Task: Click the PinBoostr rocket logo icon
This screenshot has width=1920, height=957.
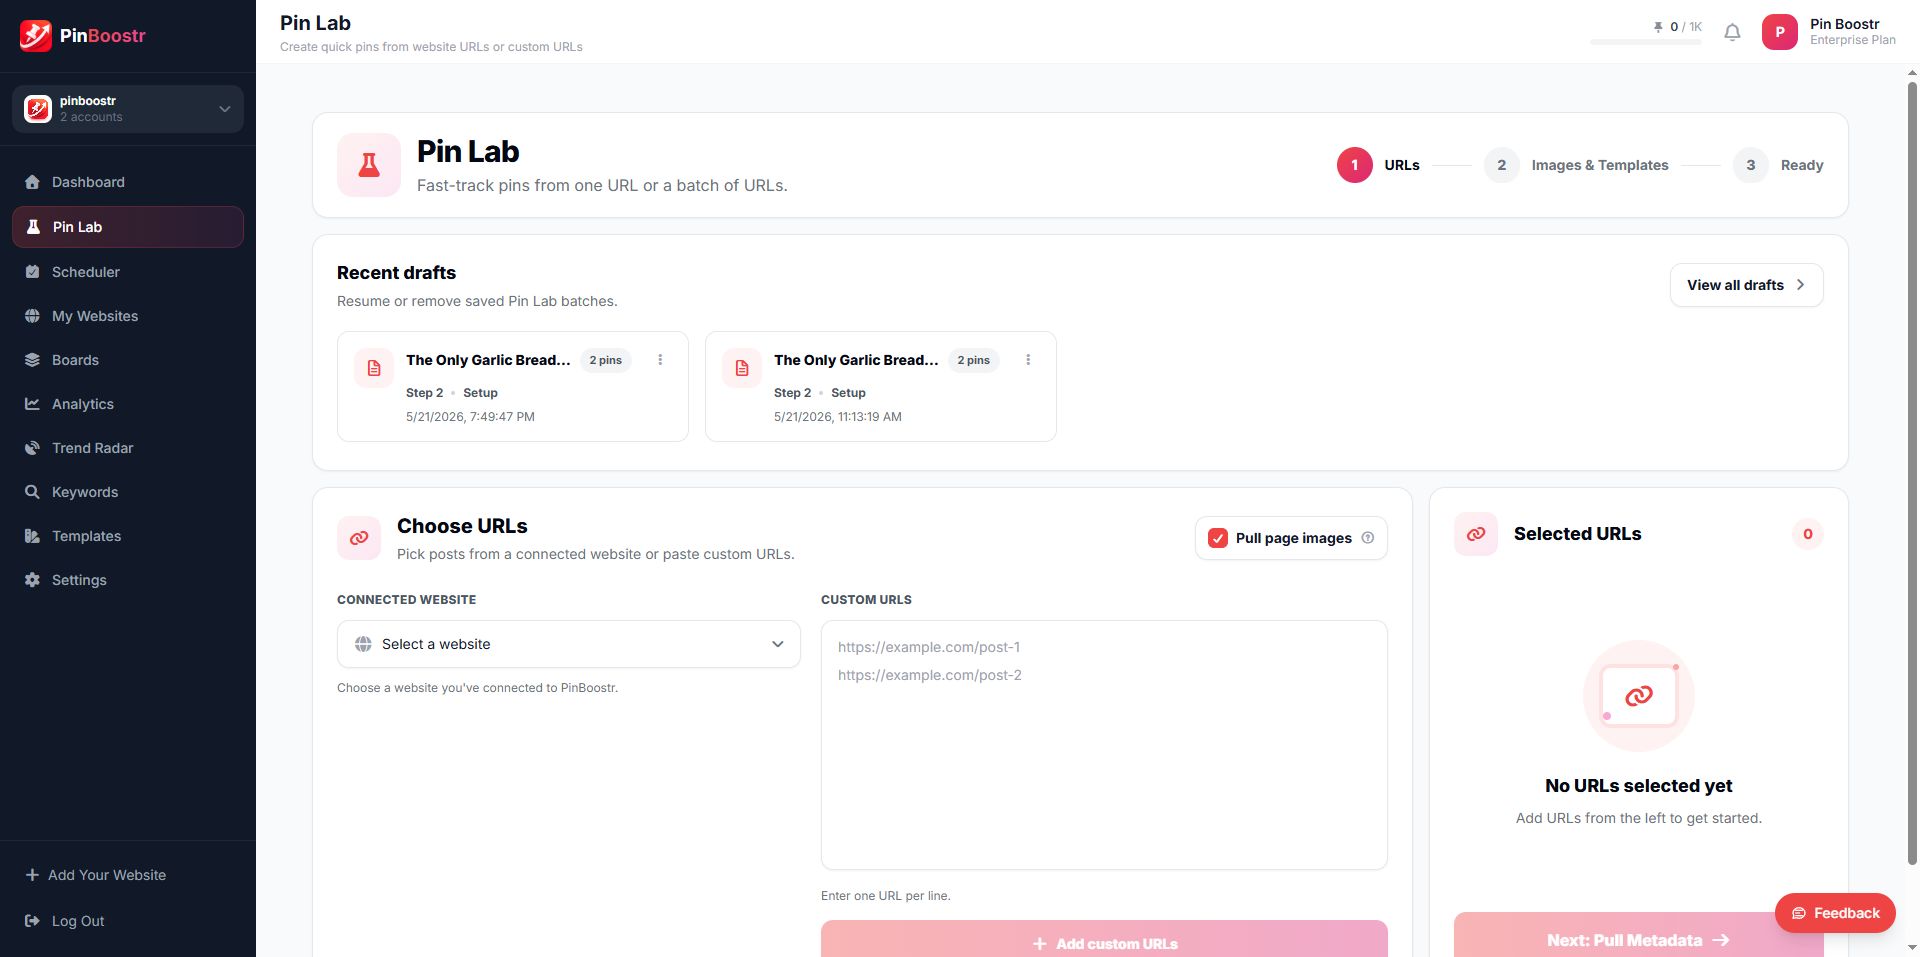Action: 36,35
